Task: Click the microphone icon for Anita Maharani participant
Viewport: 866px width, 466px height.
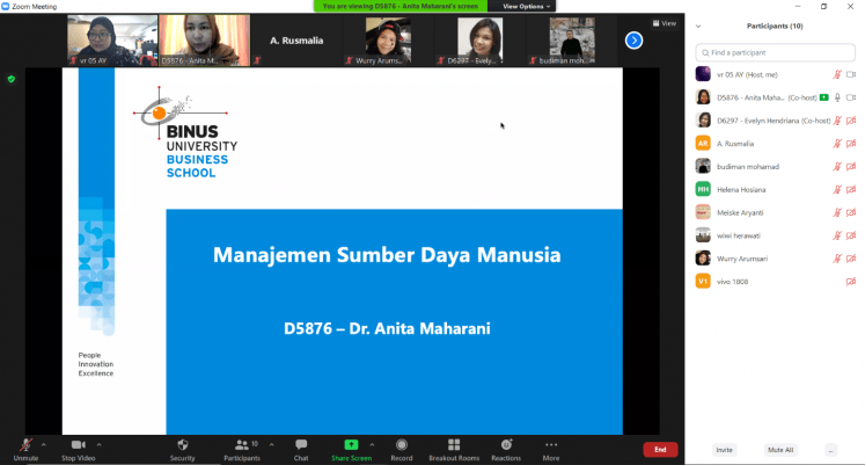Action: click(x=837, y=98)
